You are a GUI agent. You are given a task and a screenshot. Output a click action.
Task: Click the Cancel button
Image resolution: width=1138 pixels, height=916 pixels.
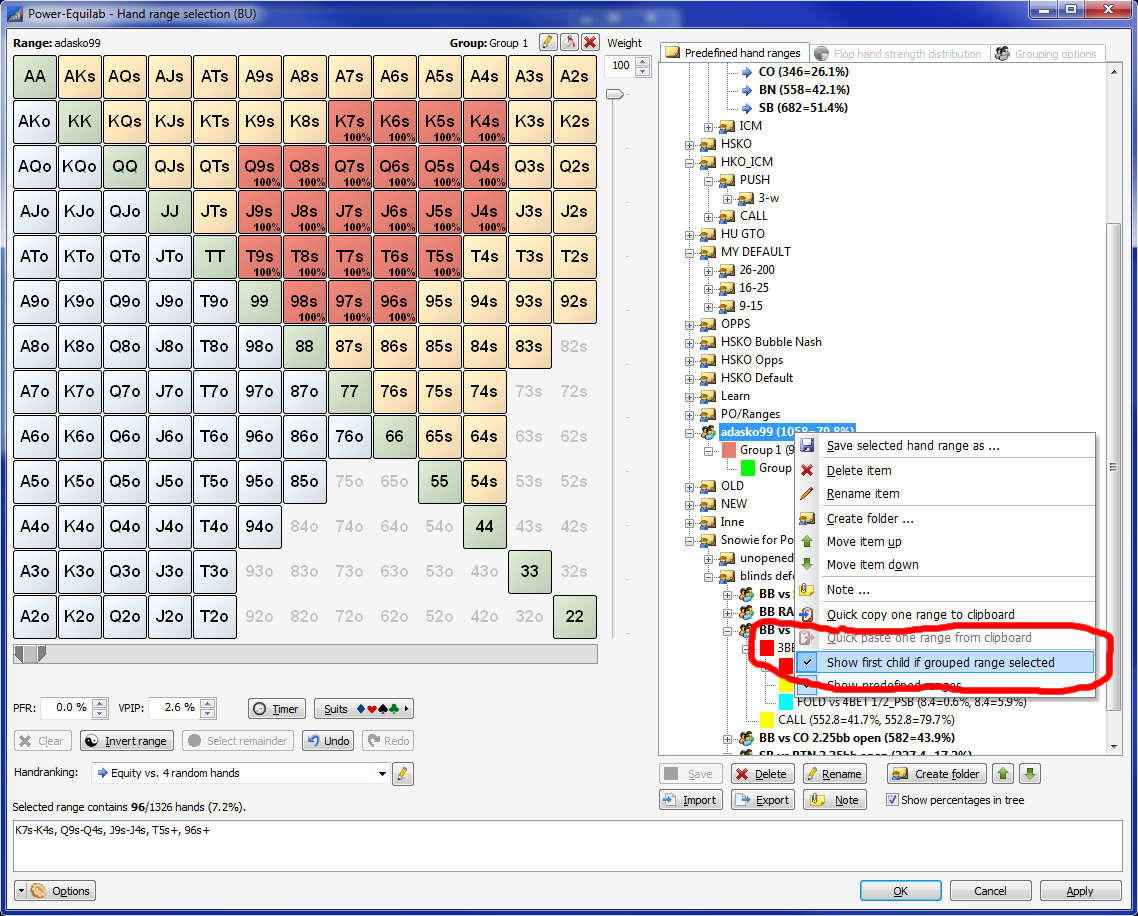point(990,891)
